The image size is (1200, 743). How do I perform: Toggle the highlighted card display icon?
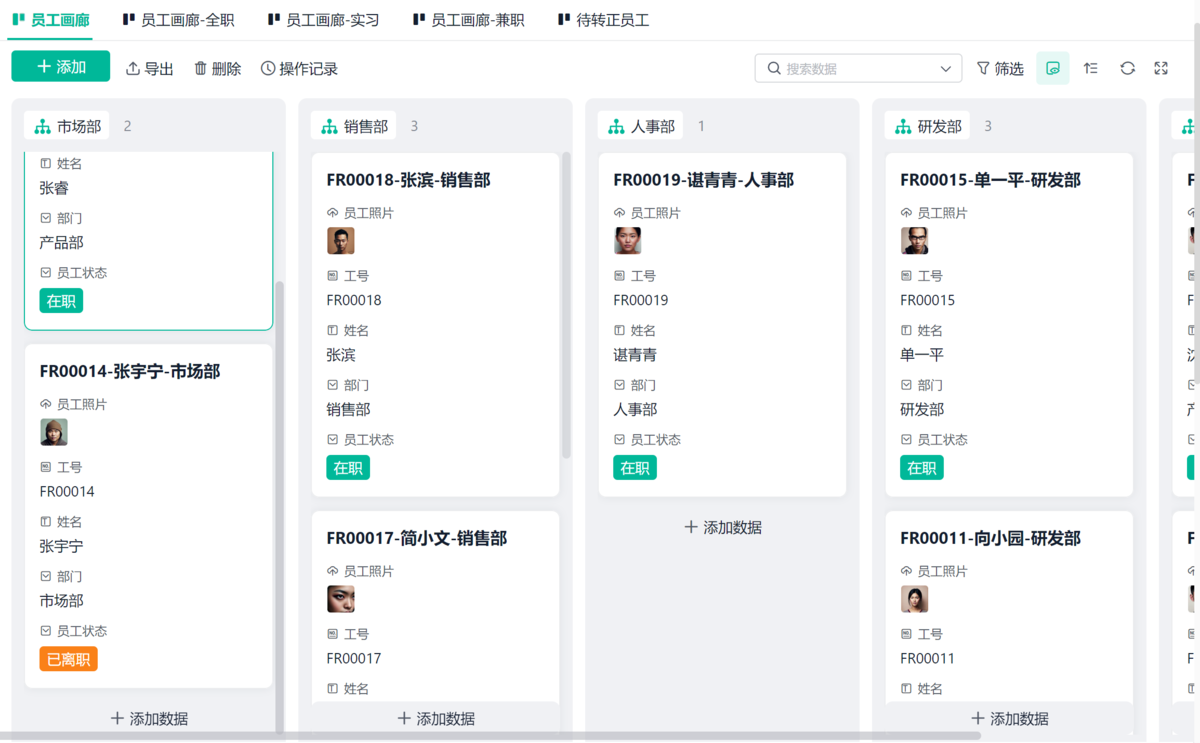[1053, 68]
